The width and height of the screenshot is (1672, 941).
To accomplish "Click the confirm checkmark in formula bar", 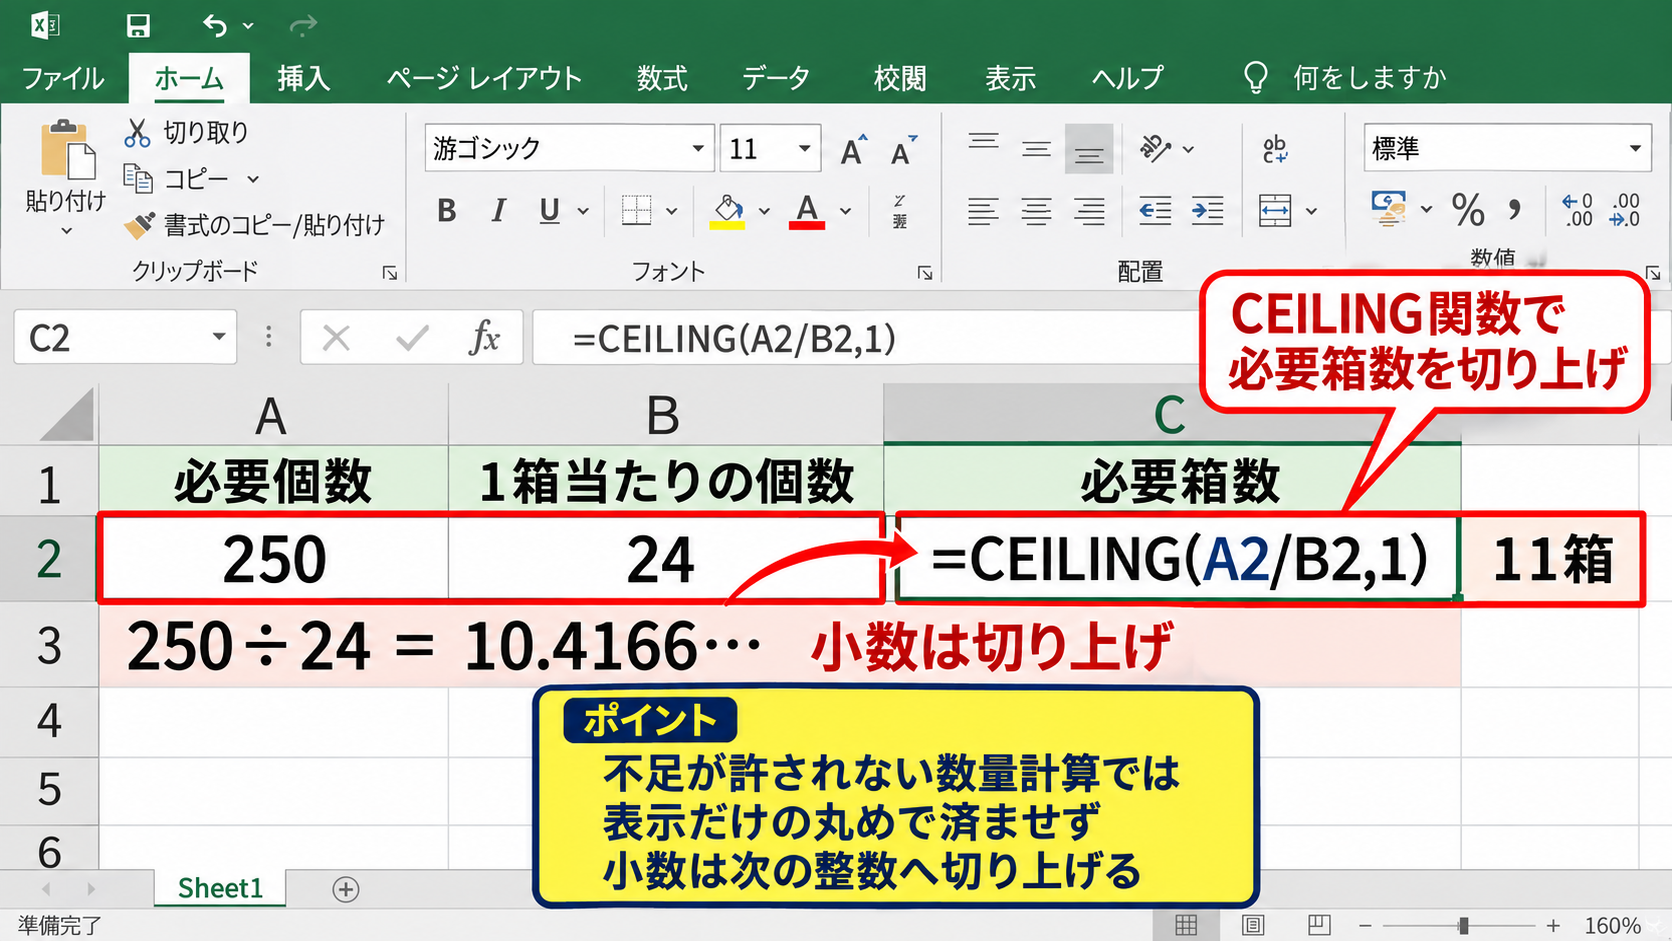I will point(411,338).
